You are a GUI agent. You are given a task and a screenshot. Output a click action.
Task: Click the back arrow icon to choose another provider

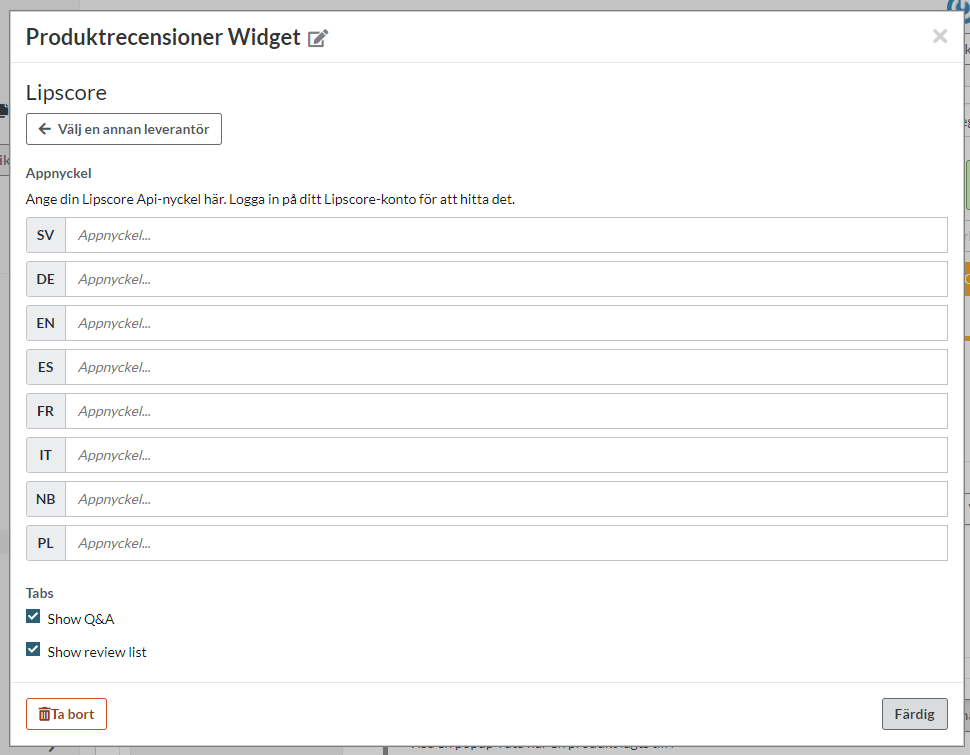(44, 129)
